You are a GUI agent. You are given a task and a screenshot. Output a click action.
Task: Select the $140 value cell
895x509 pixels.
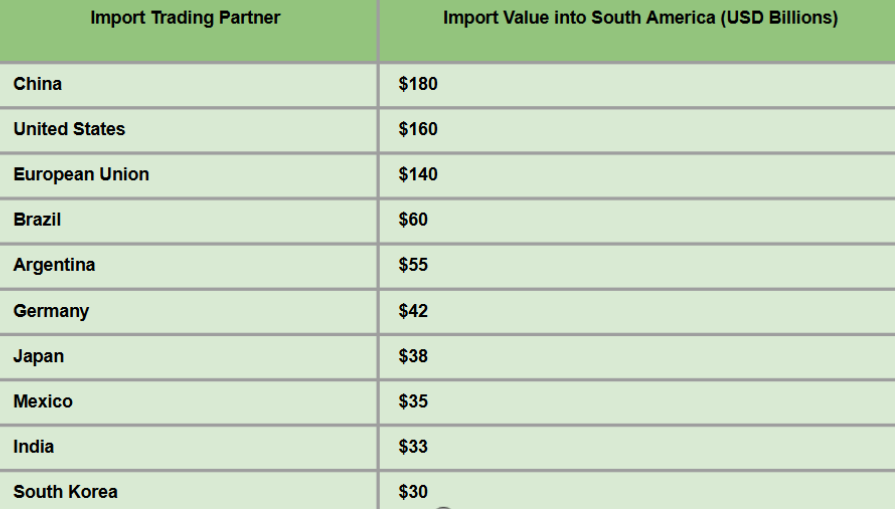(418, 174)
